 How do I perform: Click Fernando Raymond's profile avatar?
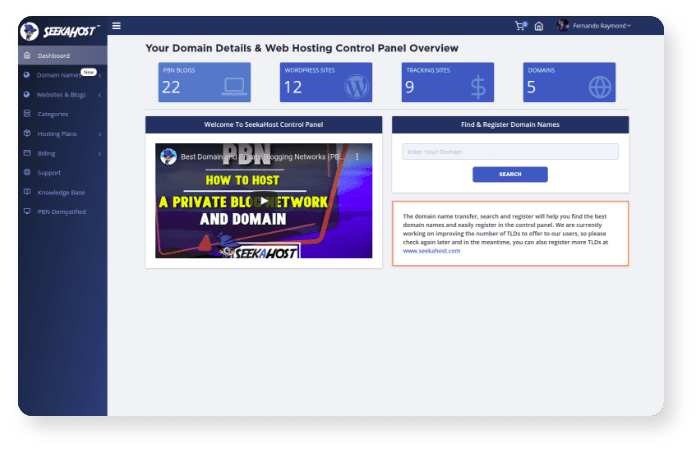pos(562,25)
